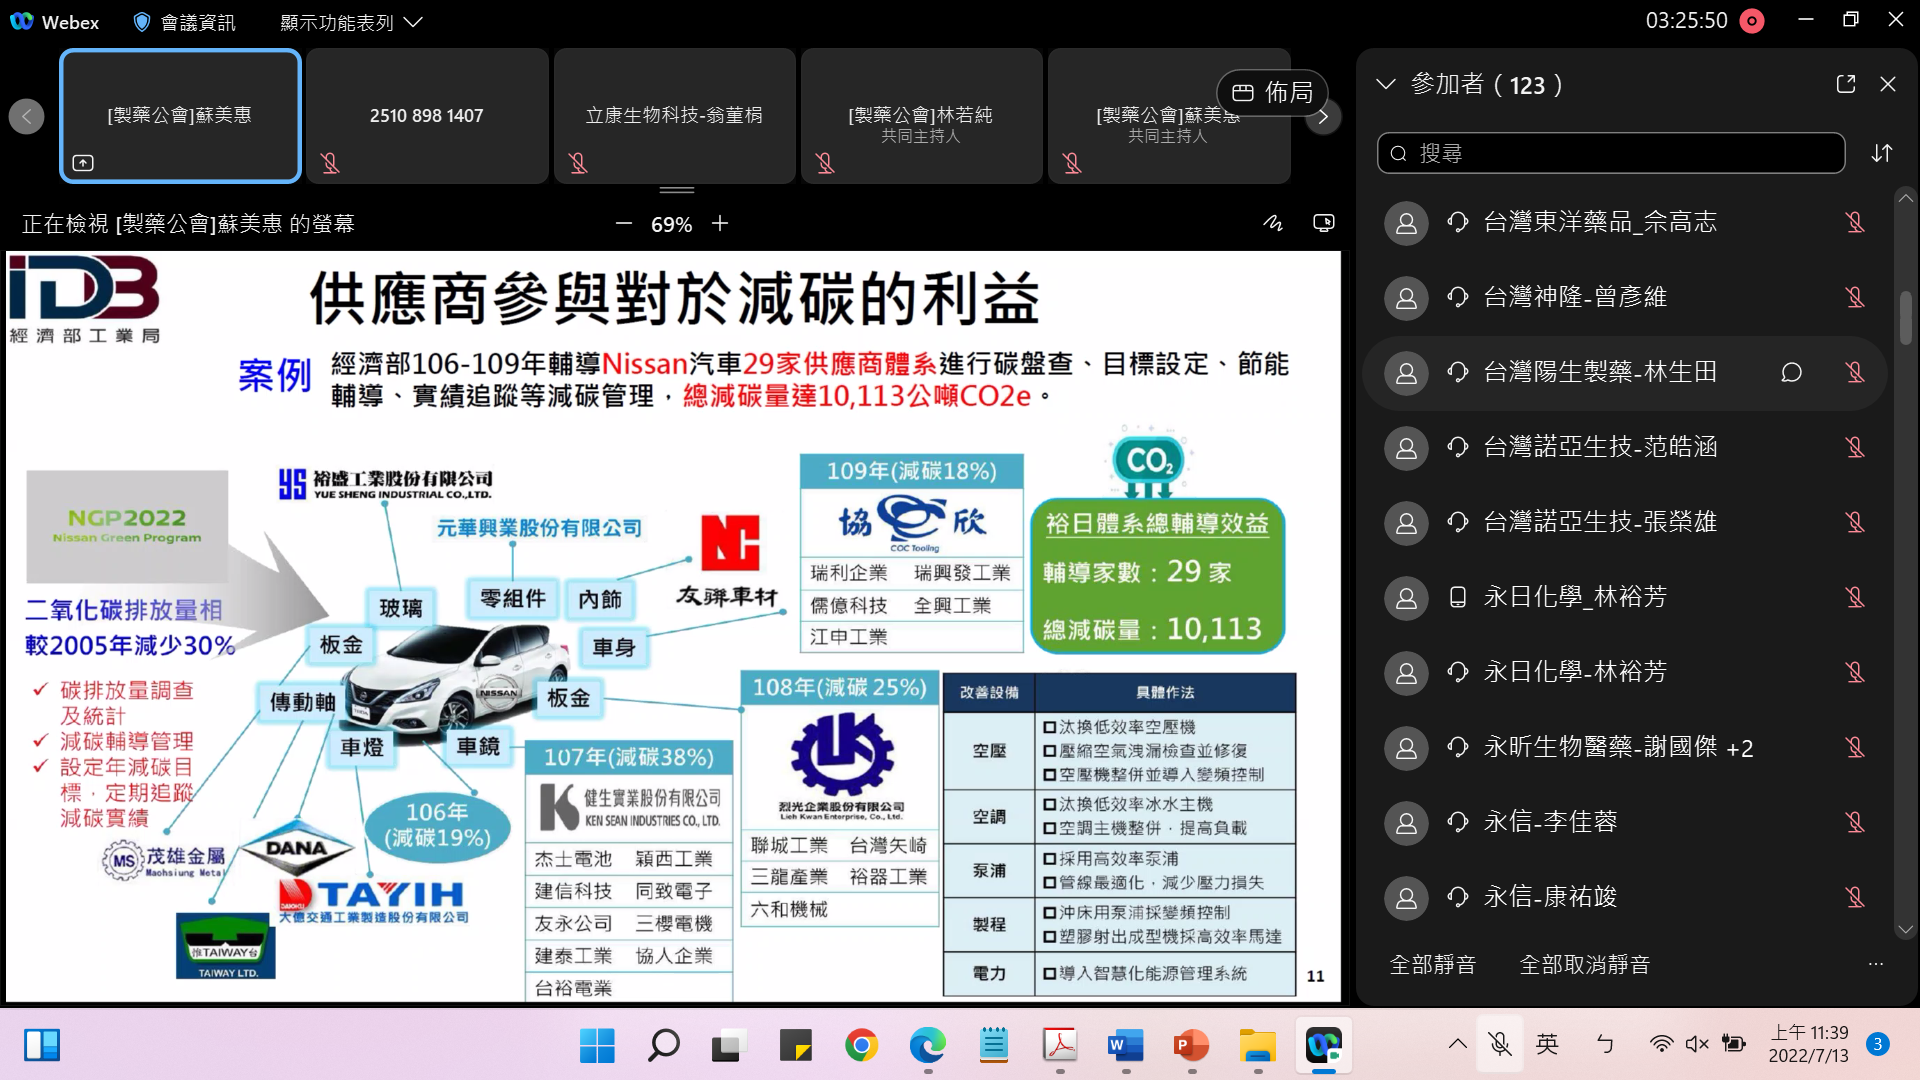Go to next participant video thumbnails
Screen dimensions: 1920x1080
(x=1323, y=117)
